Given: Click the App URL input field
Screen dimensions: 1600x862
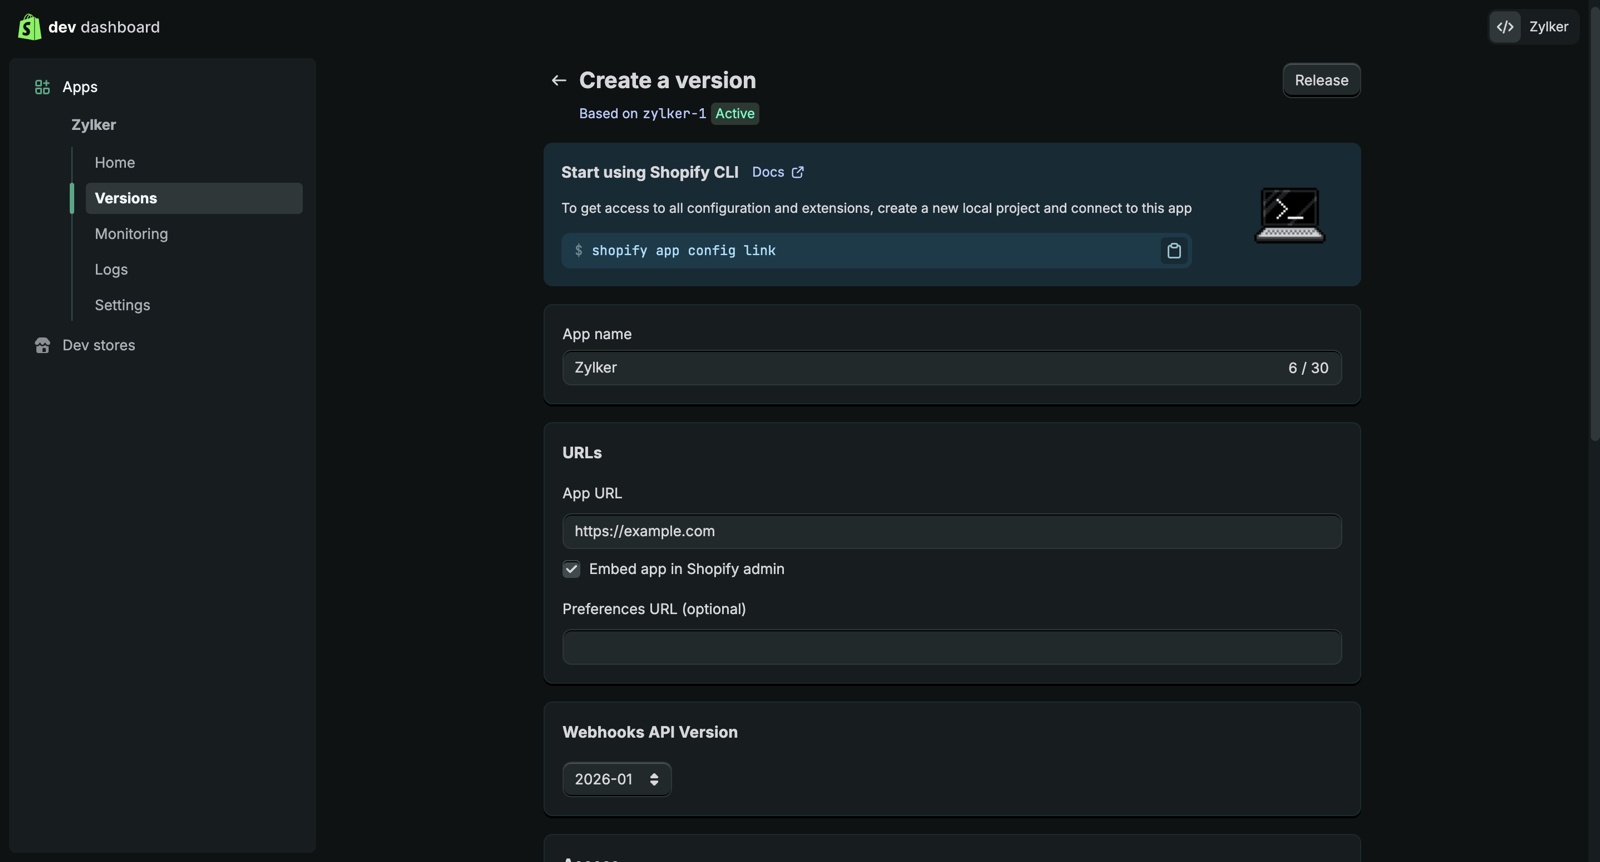Looking at the screenshot, I should click(x=951, y=531).
